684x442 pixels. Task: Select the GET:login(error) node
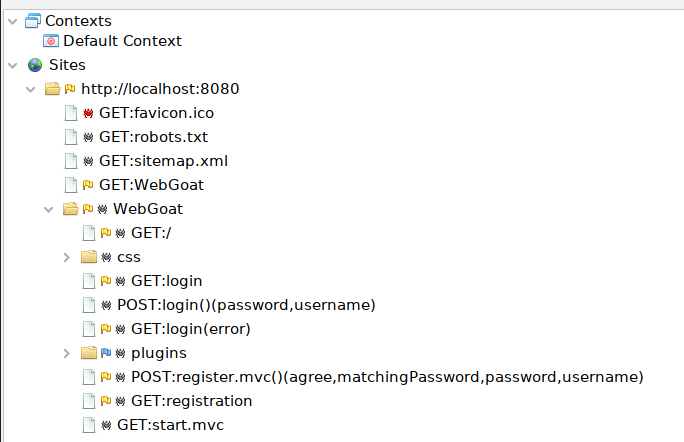point(190,329)
